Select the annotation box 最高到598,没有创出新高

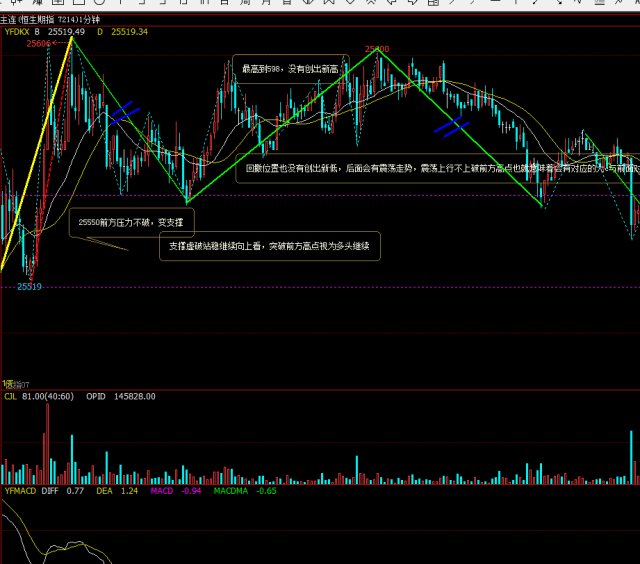[x=291, y=69]
